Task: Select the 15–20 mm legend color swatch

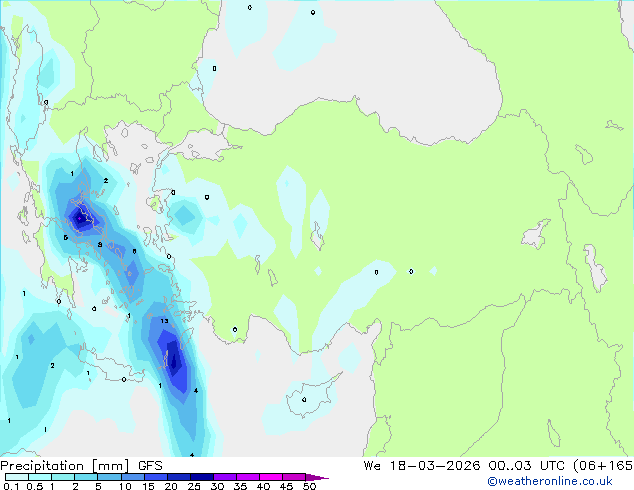Action: [156, 477]
